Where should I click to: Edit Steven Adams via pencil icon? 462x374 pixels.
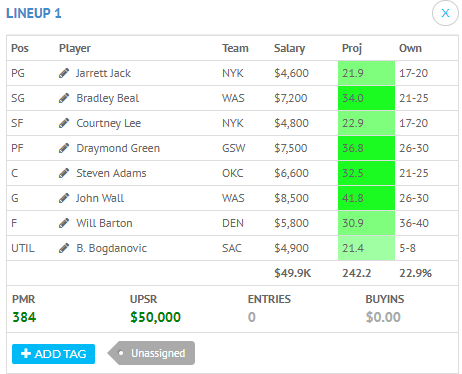pos(64,173)
